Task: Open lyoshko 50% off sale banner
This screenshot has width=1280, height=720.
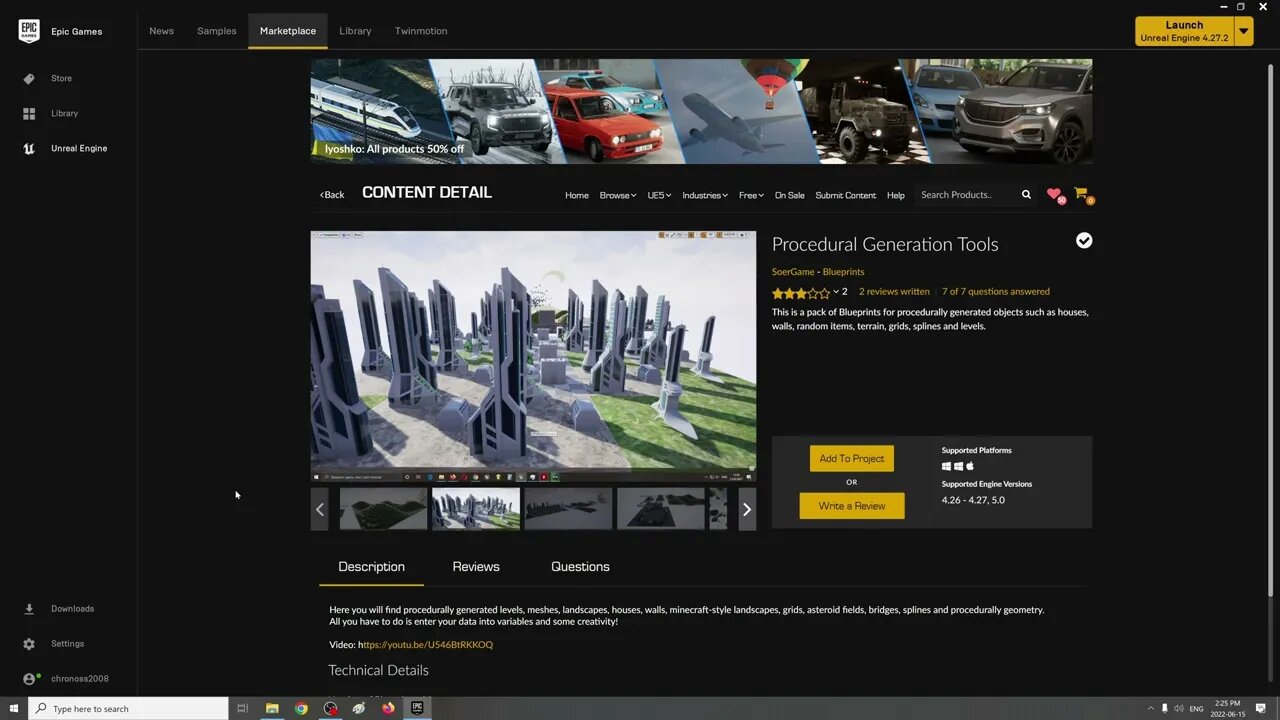Action: point(701,111)
